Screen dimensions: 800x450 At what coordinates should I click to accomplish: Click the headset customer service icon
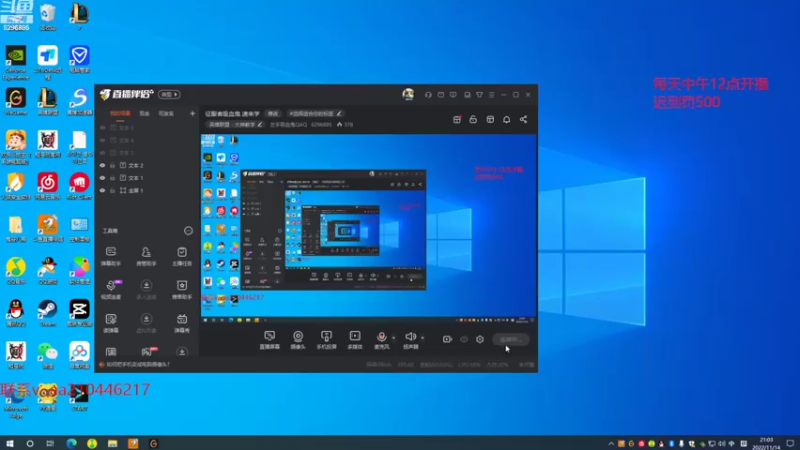pyautogui.click(x=428, y=95)
